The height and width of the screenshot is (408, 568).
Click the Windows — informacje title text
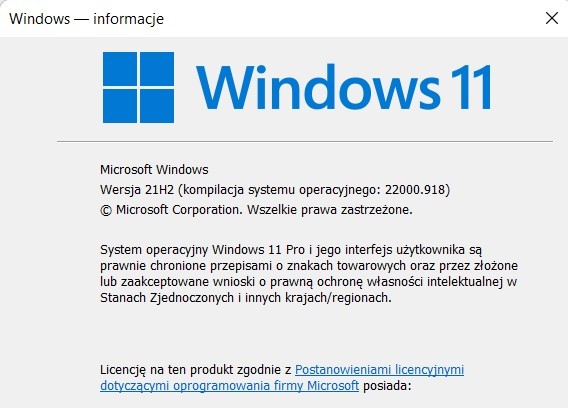pyautogui.click(x=87, y=18)
